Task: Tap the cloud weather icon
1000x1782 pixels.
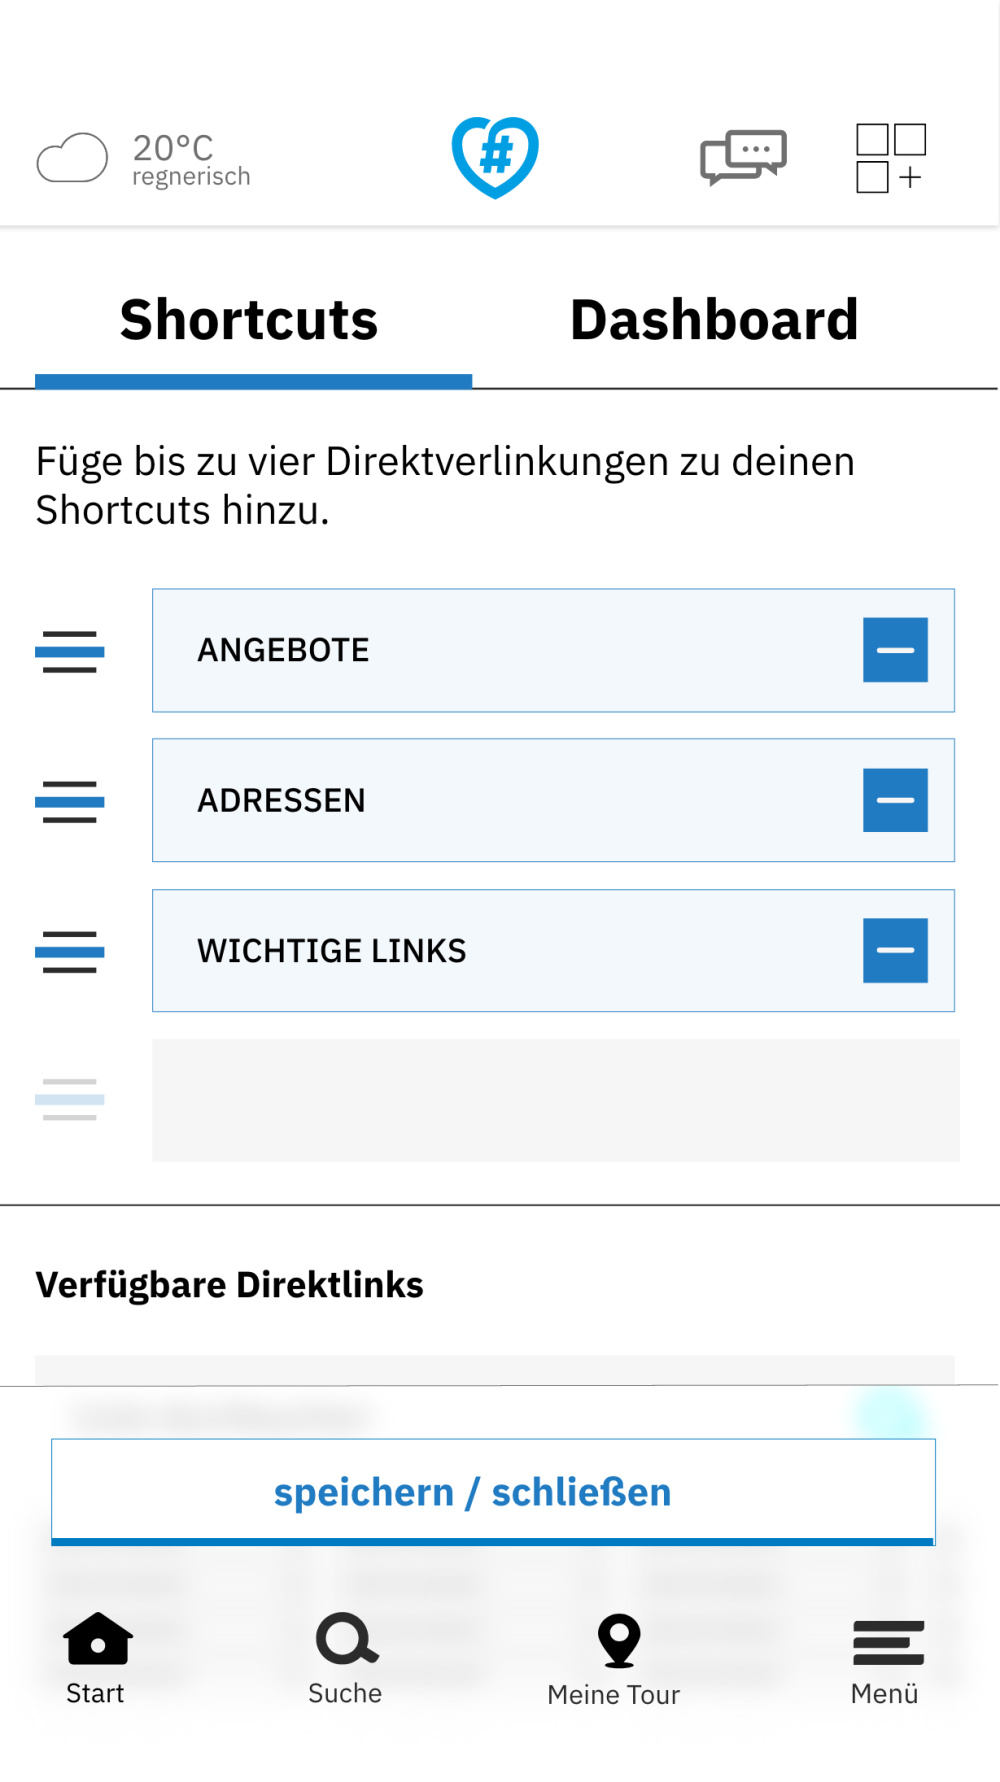Action: point(72,158)
